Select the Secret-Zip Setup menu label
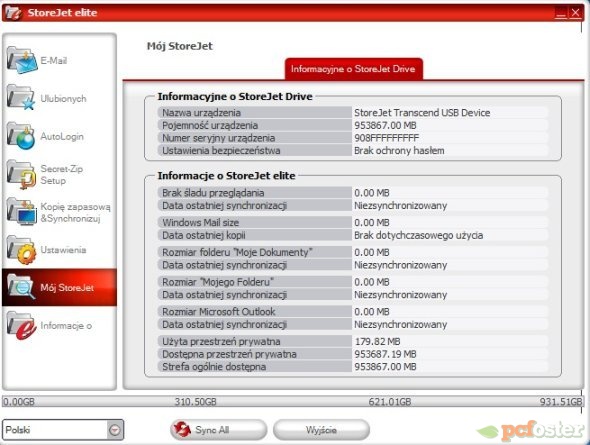This screenshot has width=590, height=445. [61, 175]
